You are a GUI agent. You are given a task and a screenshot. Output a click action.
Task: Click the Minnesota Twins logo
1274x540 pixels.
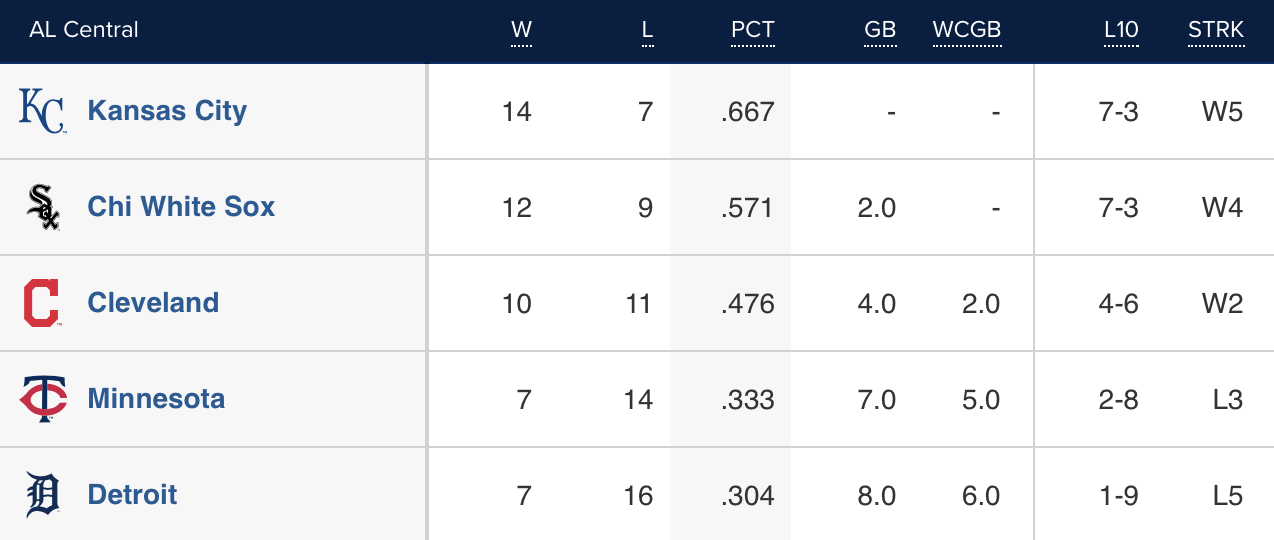pos(43,399)
